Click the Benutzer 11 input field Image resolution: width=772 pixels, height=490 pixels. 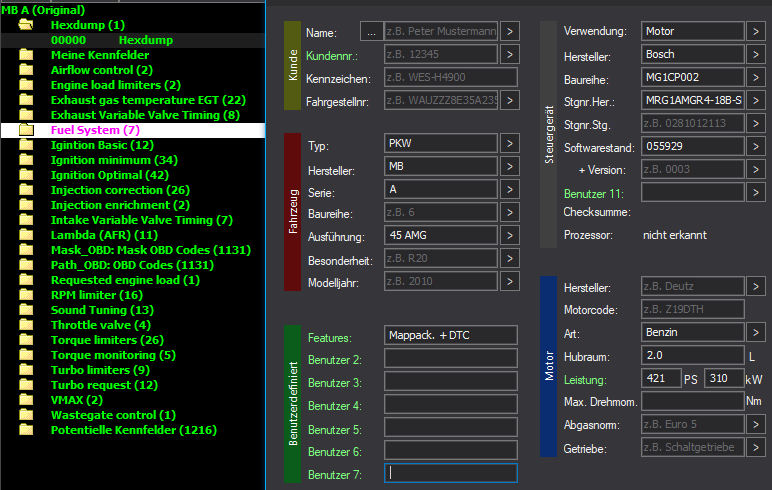692,192
